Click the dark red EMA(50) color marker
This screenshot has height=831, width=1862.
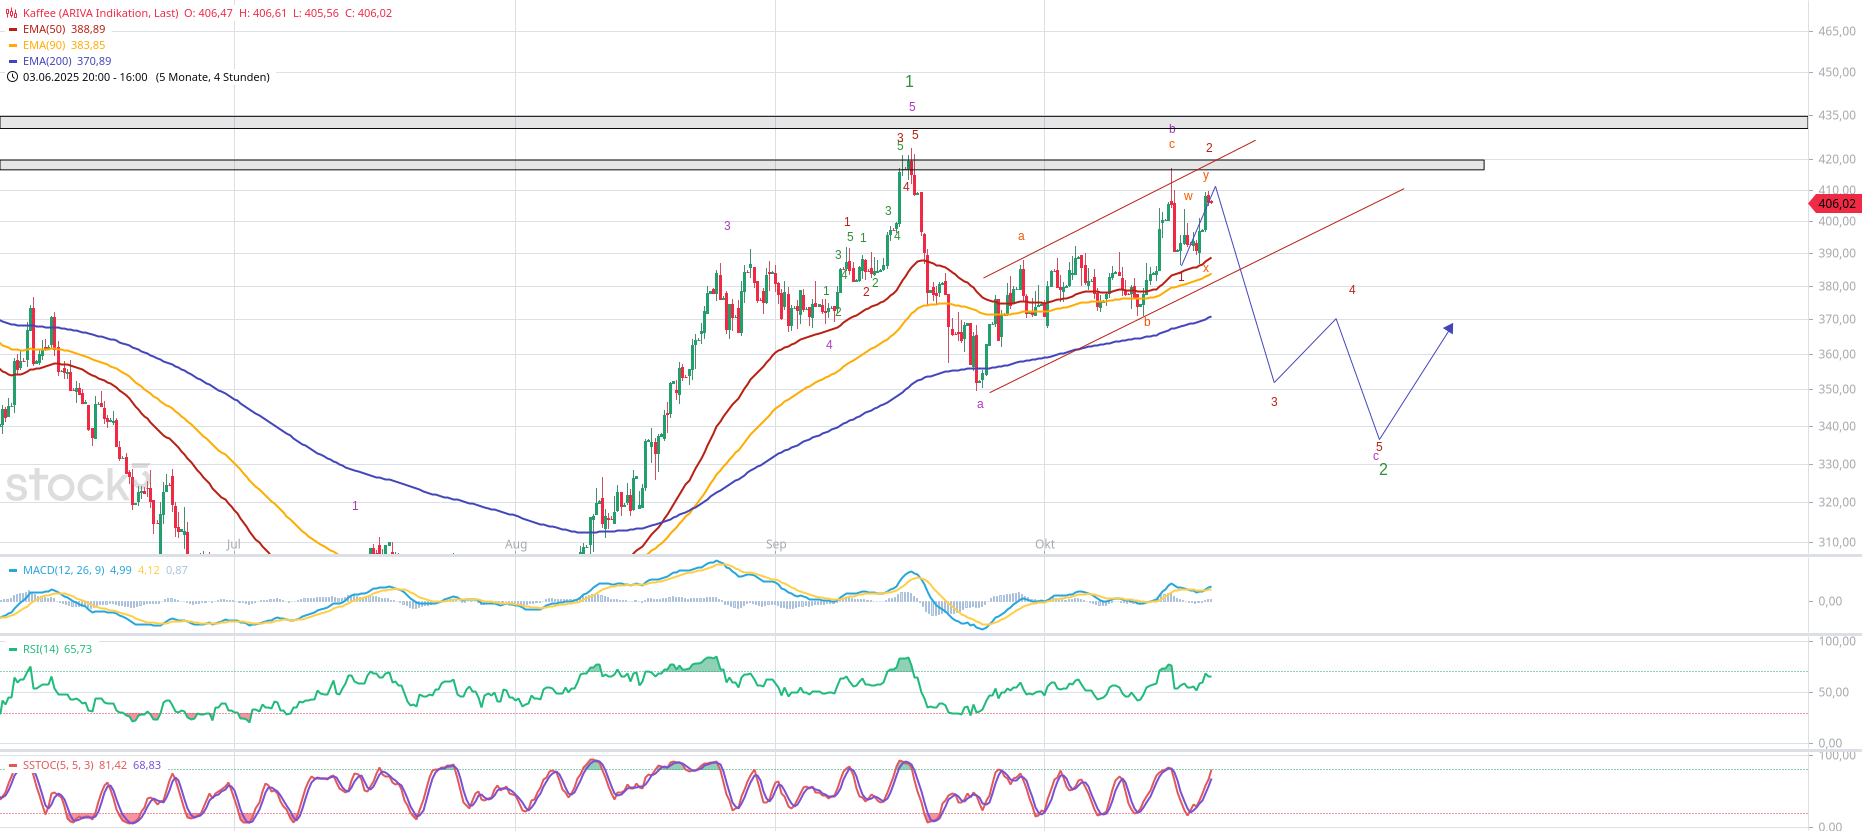click(12, 29)
